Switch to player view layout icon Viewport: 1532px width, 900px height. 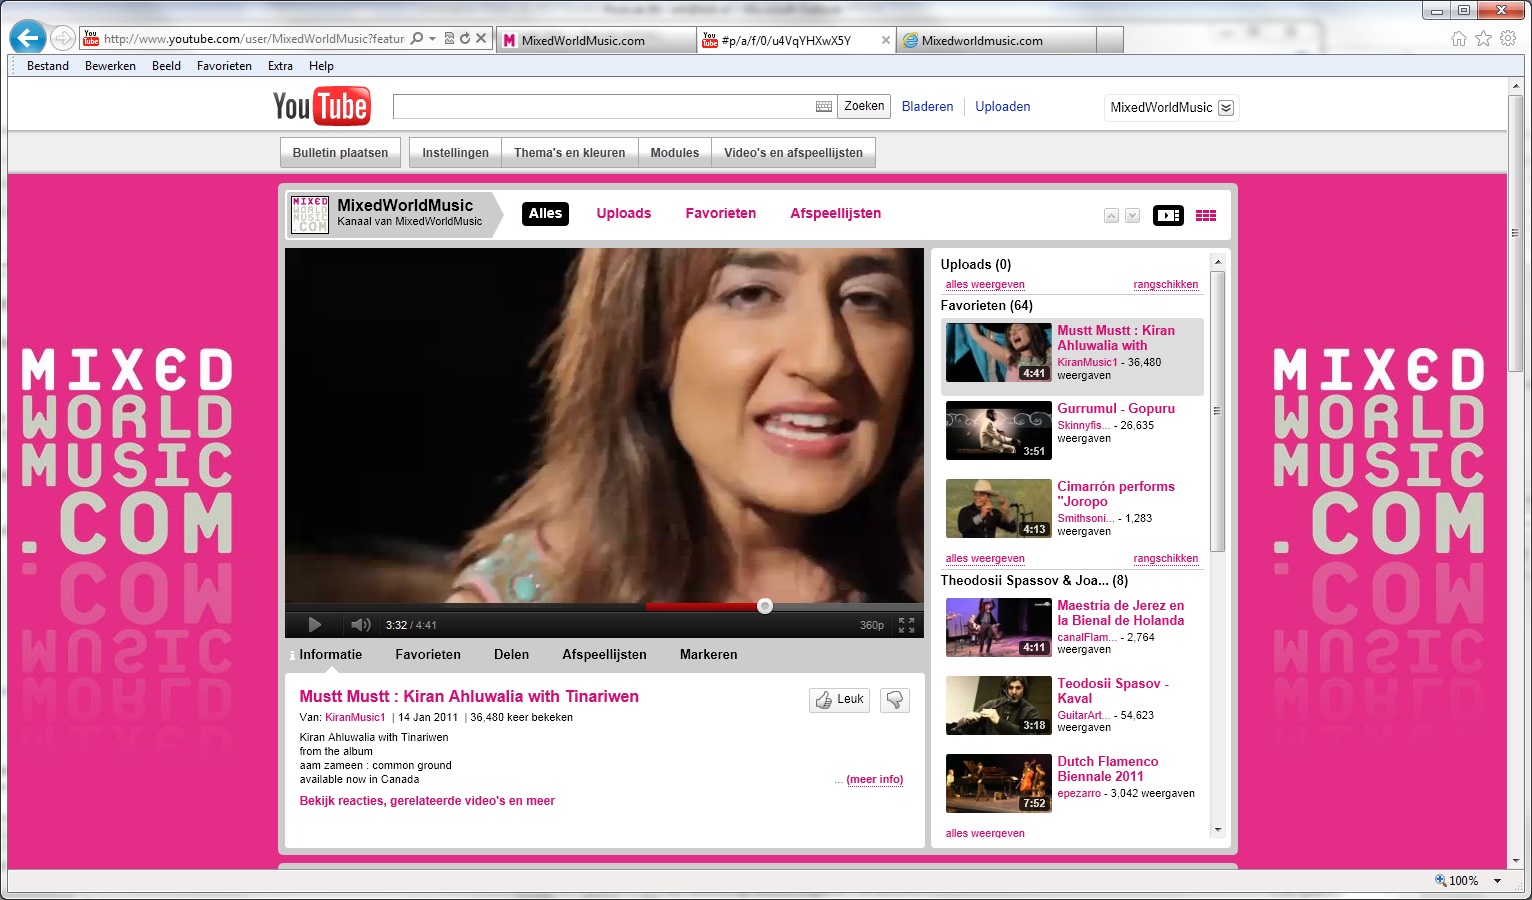[x=1168, y=215]
